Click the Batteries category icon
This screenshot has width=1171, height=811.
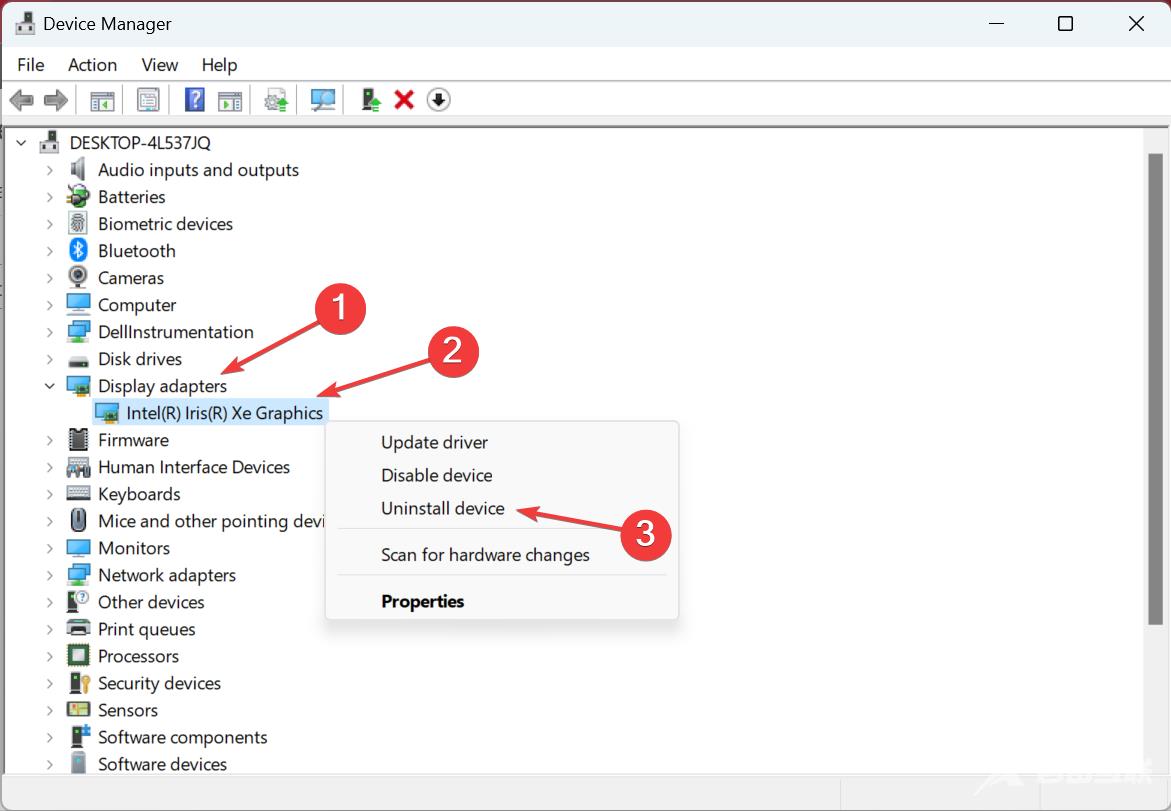pos(78,196)
